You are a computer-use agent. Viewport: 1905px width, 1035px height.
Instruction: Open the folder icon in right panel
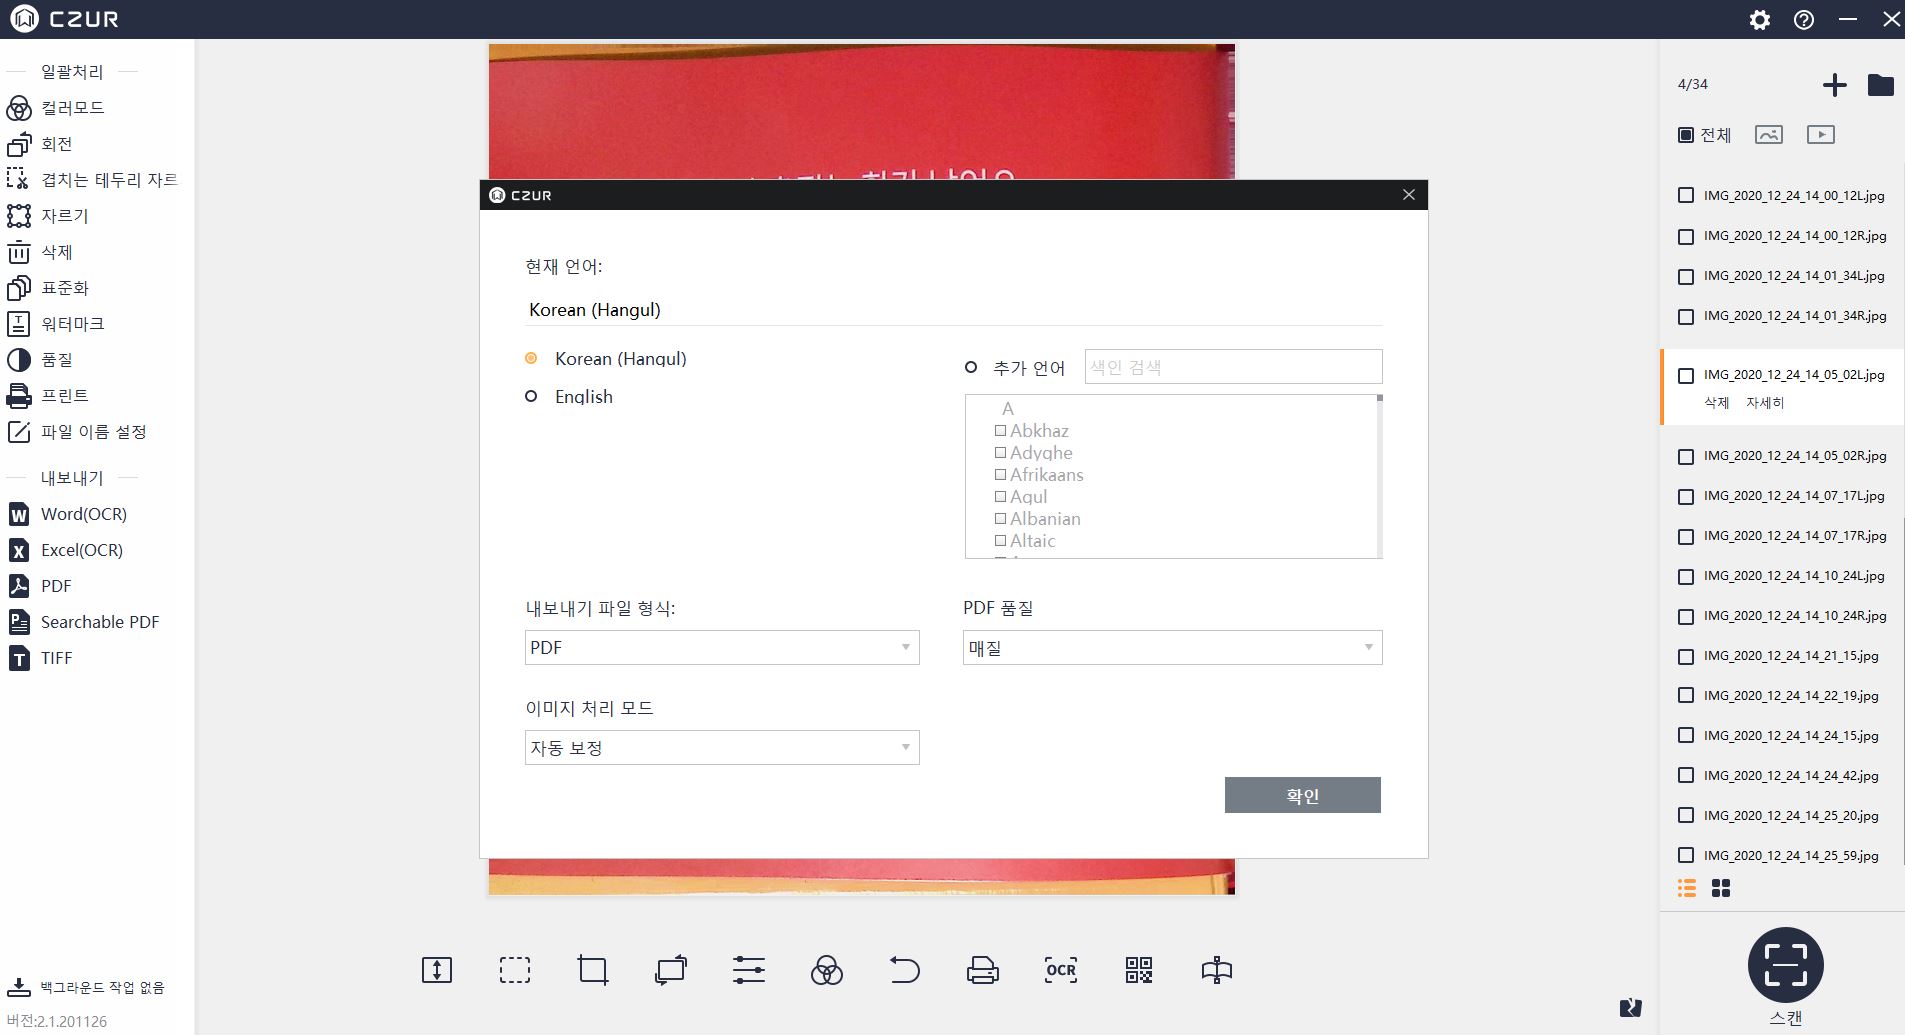tap(1881, 85)
